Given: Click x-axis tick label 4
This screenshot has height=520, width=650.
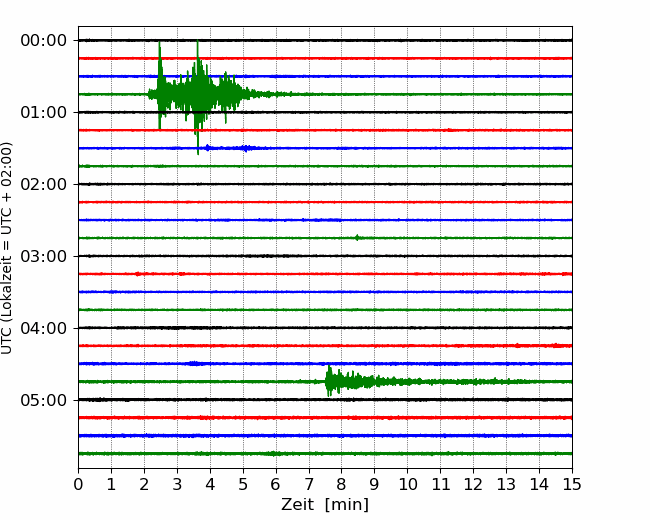Looking at the screenshot, I should coord(210,484).
